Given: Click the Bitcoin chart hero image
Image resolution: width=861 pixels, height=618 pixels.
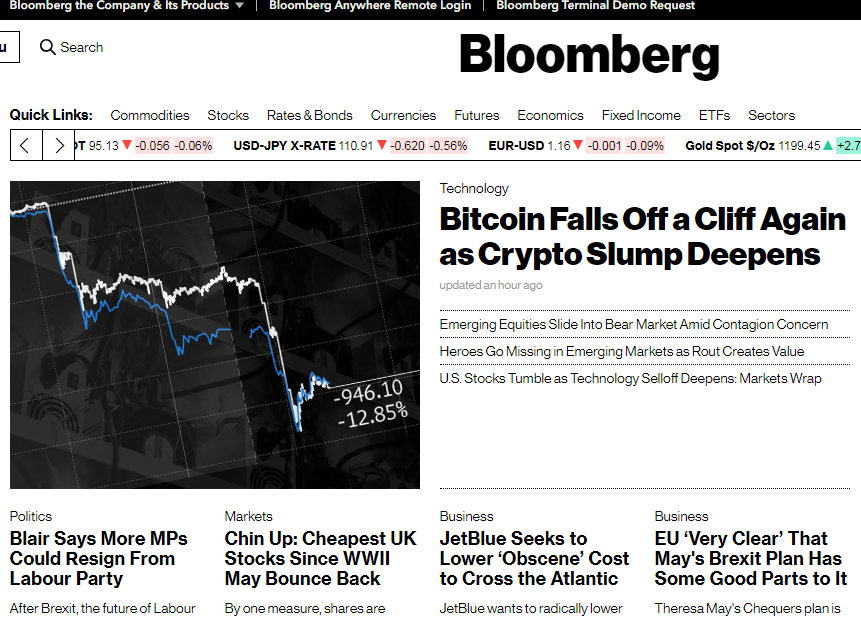Looking at the screenshot, I should pyautogui.click(x=214, y=334).
